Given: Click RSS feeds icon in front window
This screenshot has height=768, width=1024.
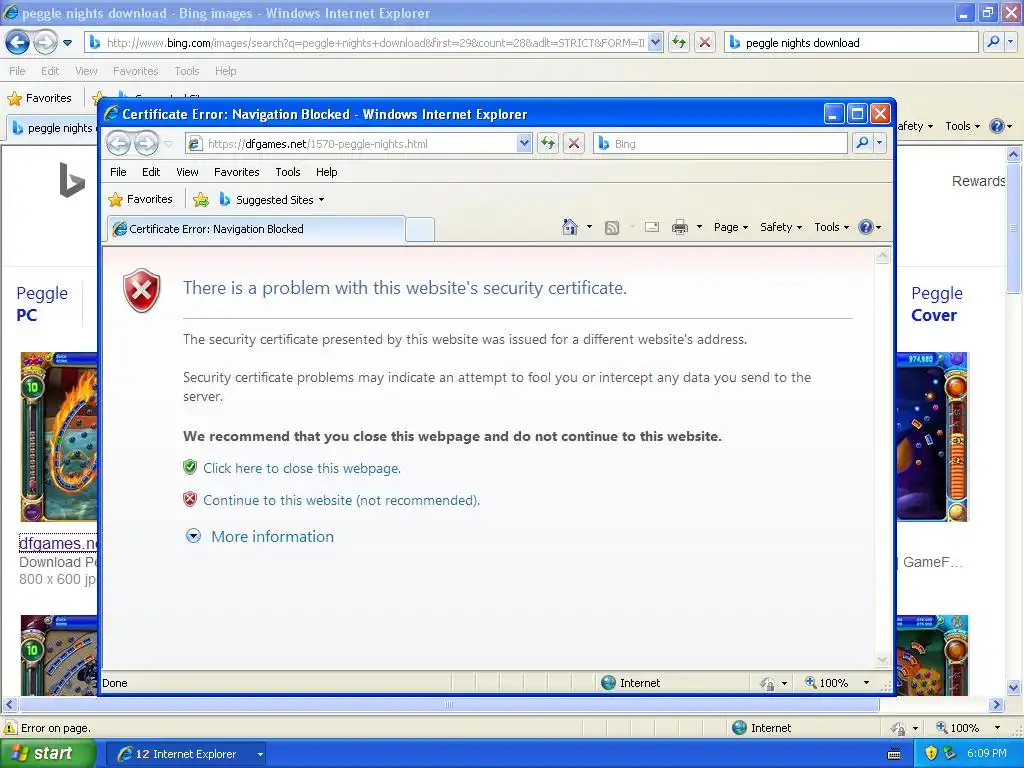Looking at the screenshot, I should [612, 227].
